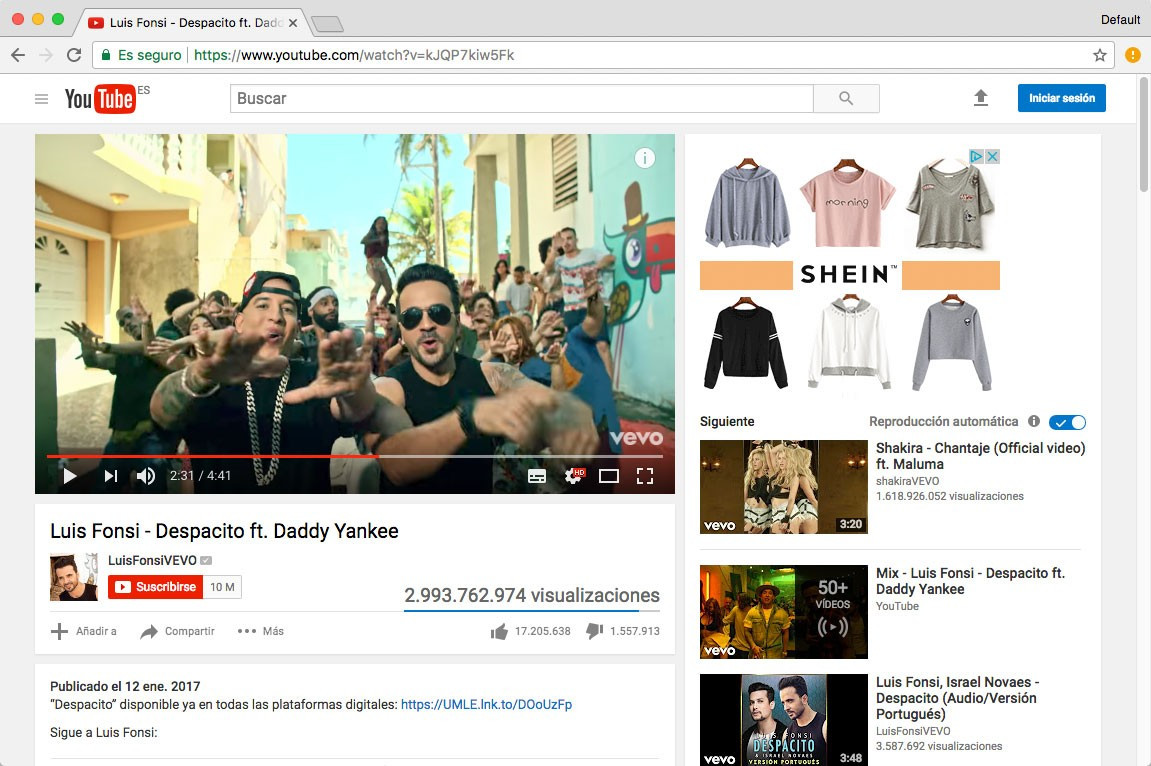The width and height of the screenshot is (1151, 766).
Task: Play the video with the play button
Action: pyautogui.click(x=70, y=476)
